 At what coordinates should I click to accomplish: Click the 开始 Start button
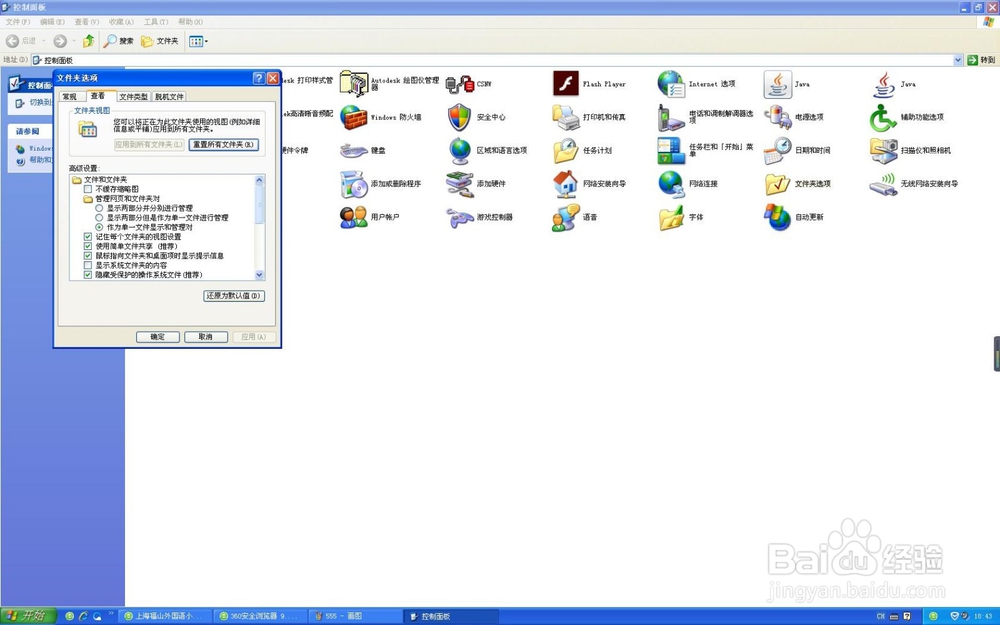coord(29,616)
